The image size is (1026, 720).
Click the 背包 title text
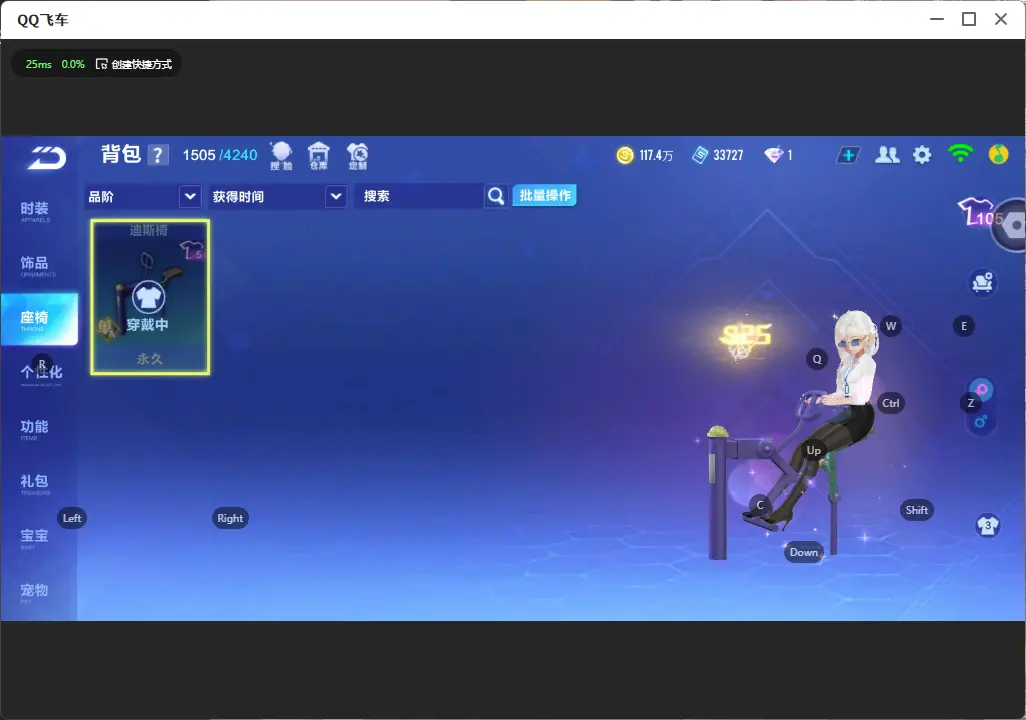(x=121, y=154)
